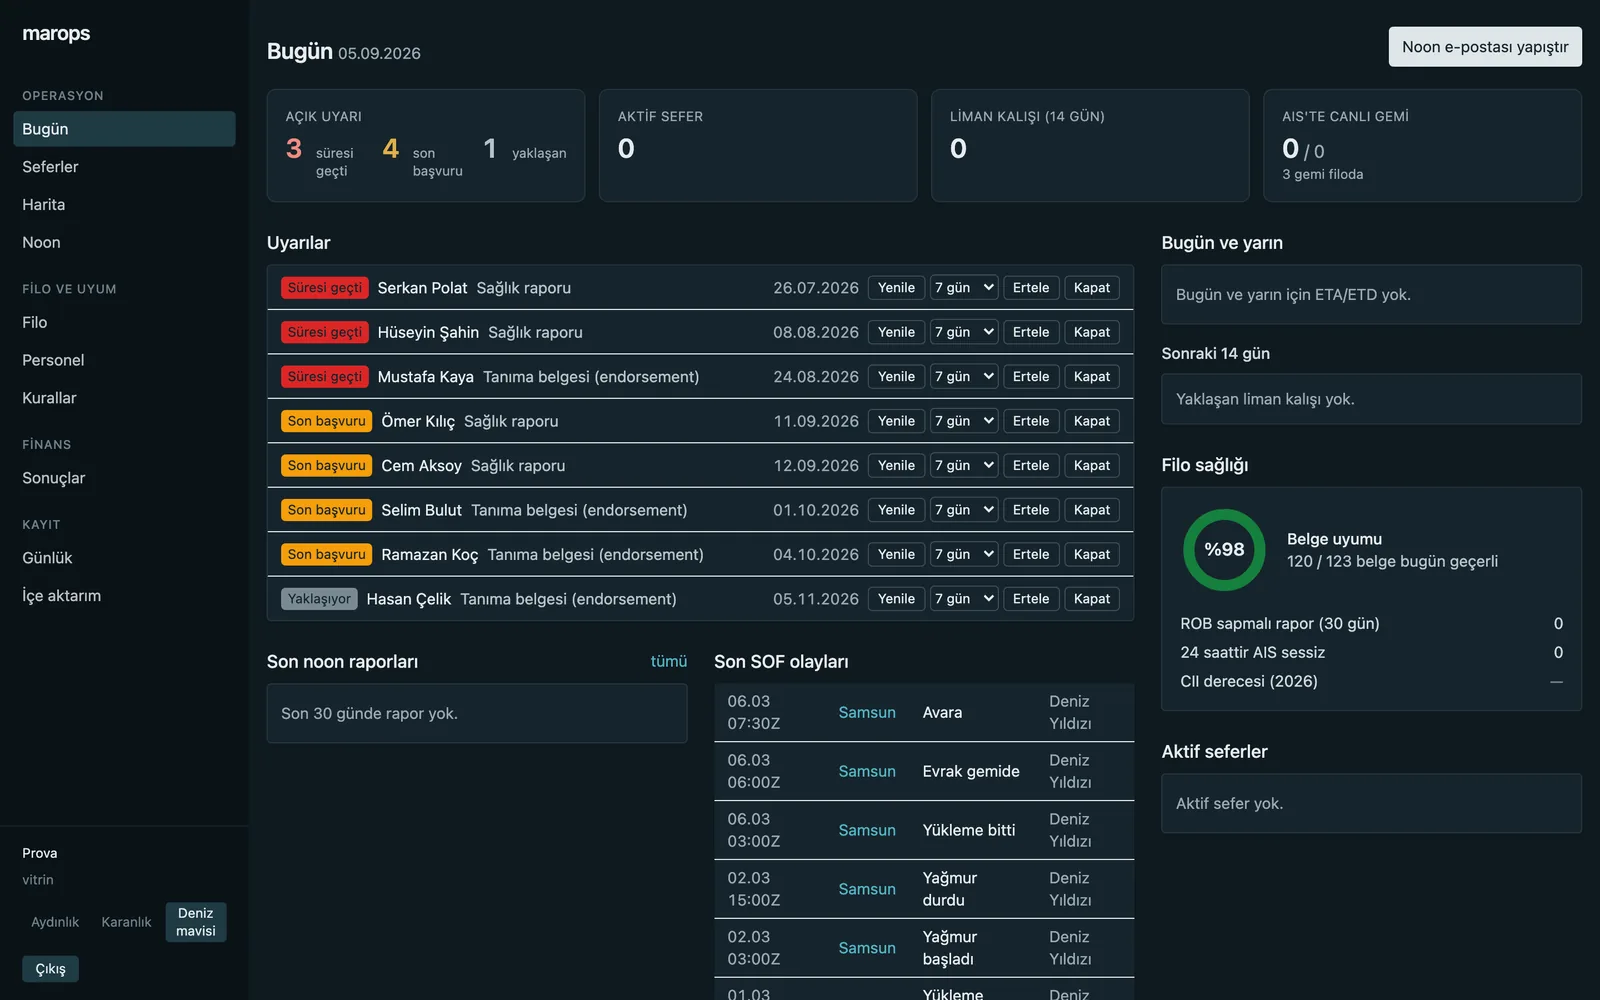Image resolution: width=1600 pixels, height=1000 pixels.
Task: Click Ertele for Ramazan Koç
Action: 1031,555
